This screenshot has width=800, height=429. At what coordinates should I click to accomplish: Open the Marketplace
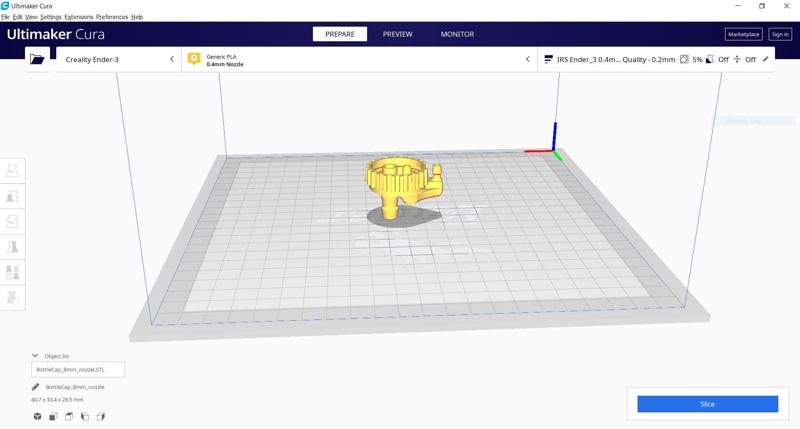pos(743,34)
